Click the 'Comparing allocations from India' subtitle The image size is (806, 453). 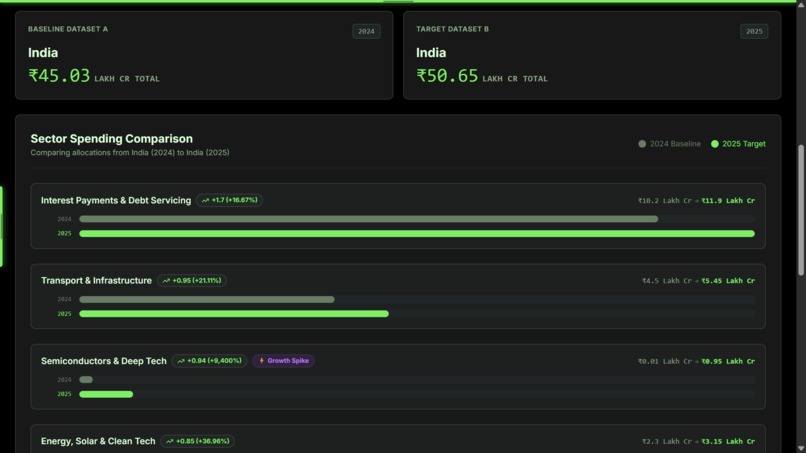coord(130,153)
